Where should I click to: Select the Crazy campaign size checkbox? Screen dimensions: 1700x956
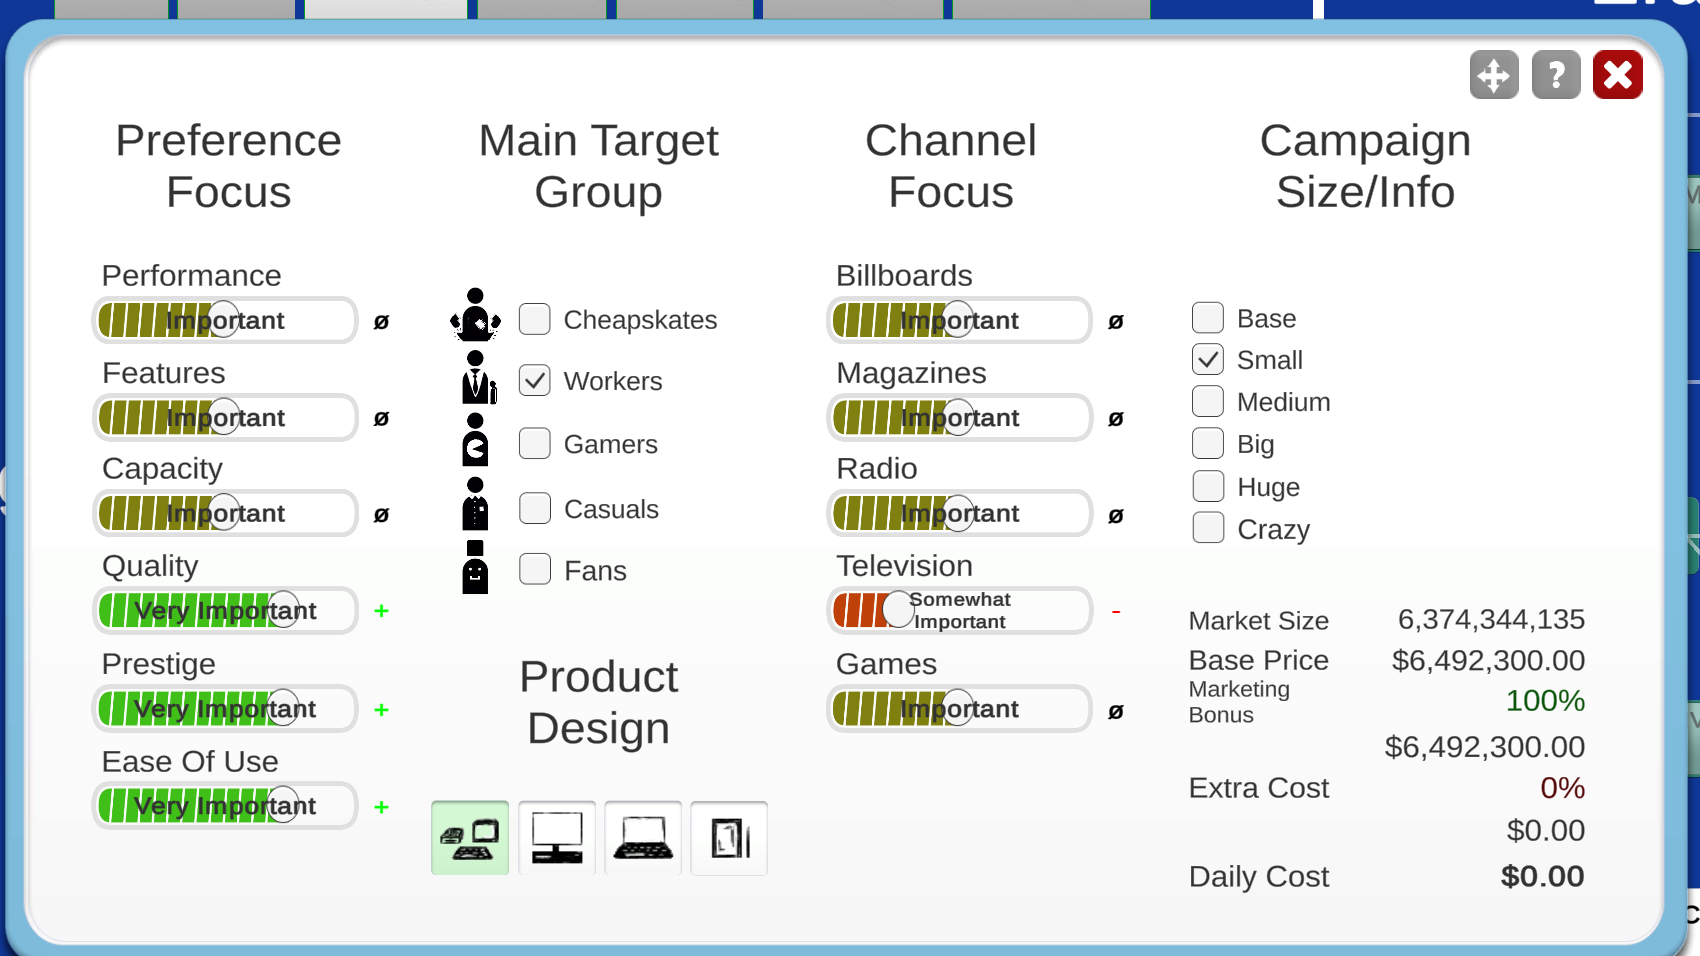pyautogui.click(x=1208, y=528)
